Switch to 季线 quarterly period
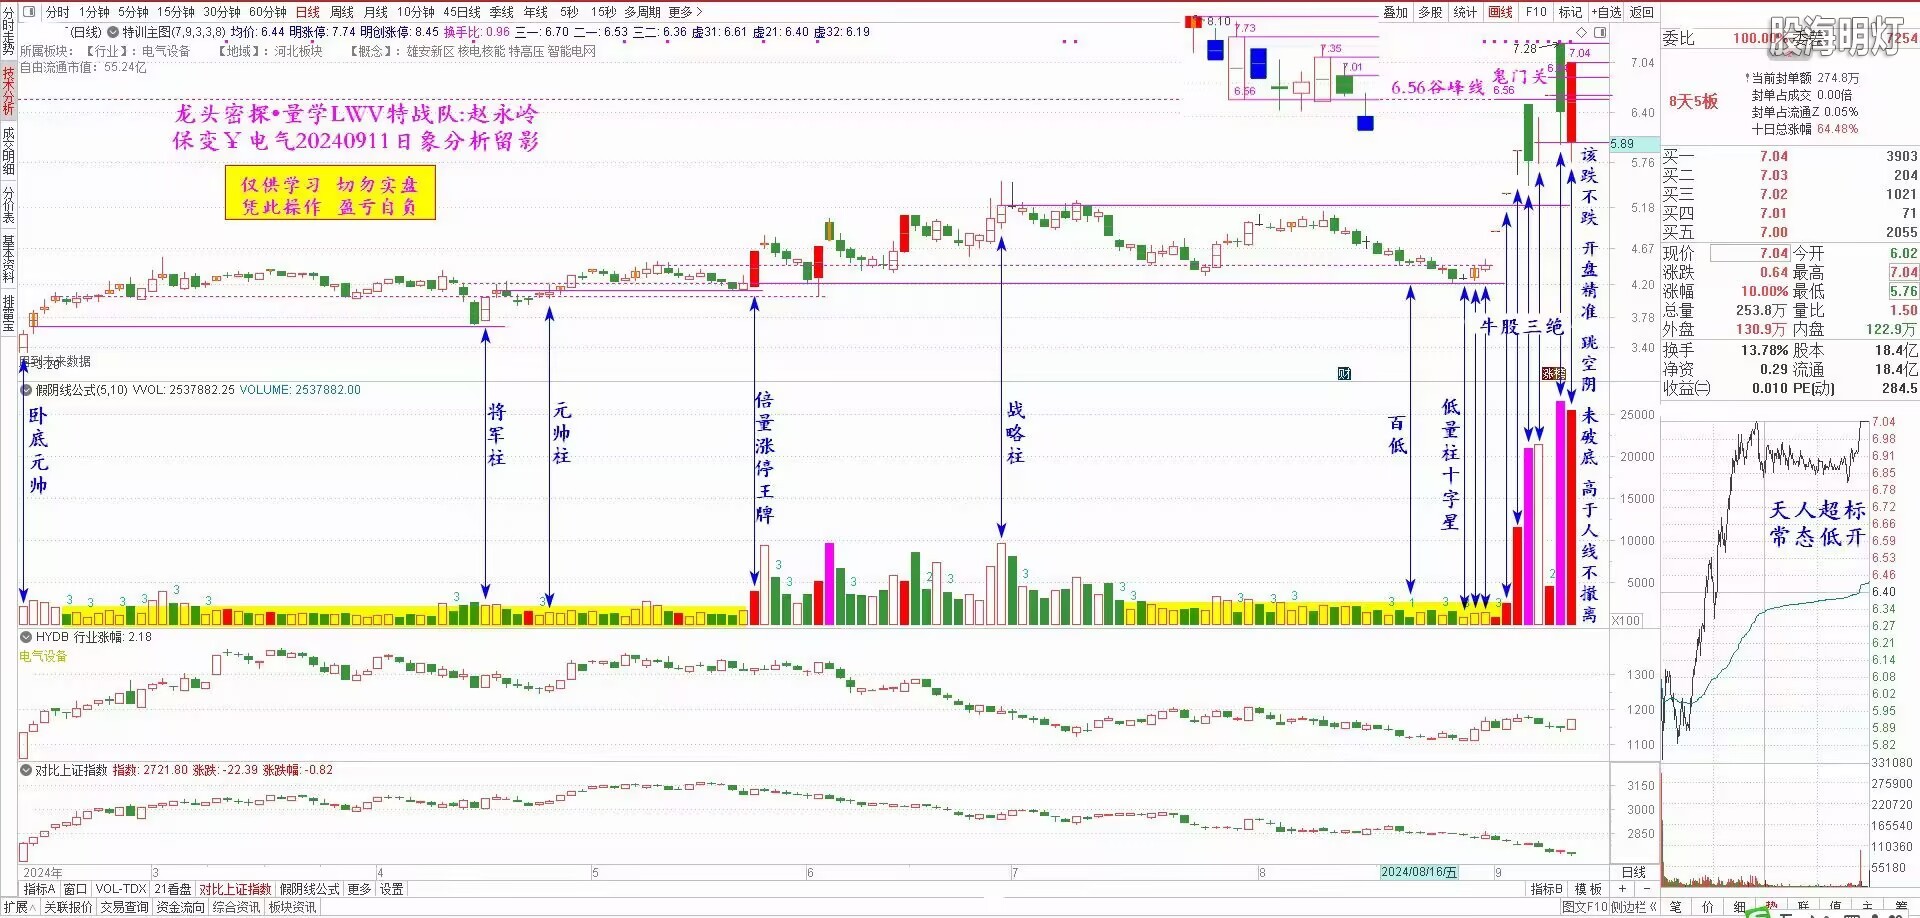1920x918 pixels. [501, 12]
